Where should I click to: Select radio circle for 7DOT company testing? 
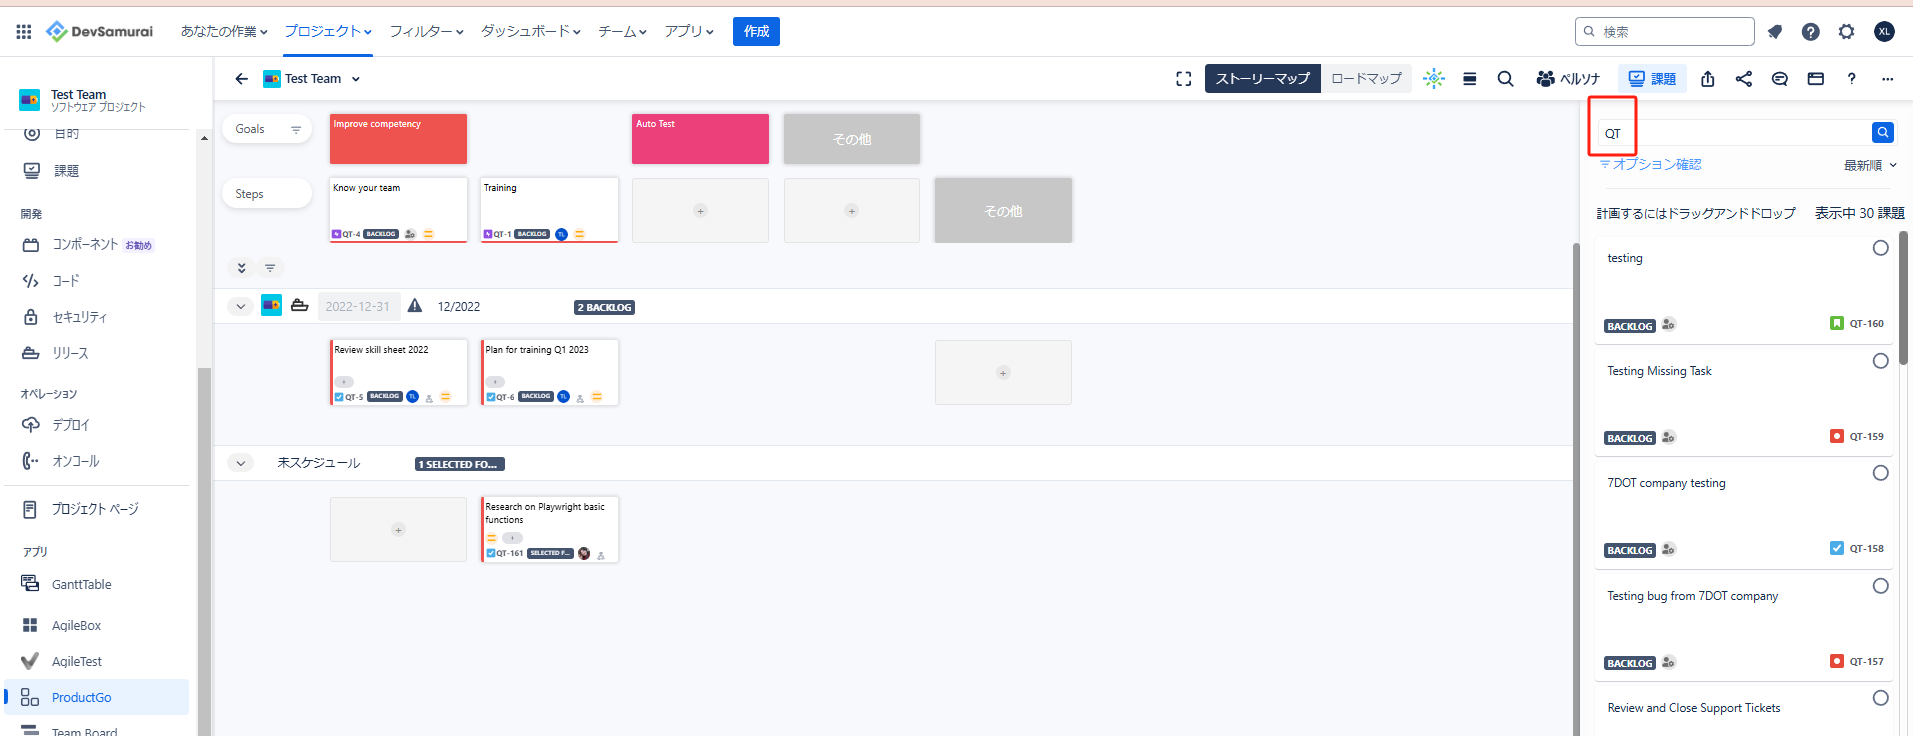click(1880, 473)
